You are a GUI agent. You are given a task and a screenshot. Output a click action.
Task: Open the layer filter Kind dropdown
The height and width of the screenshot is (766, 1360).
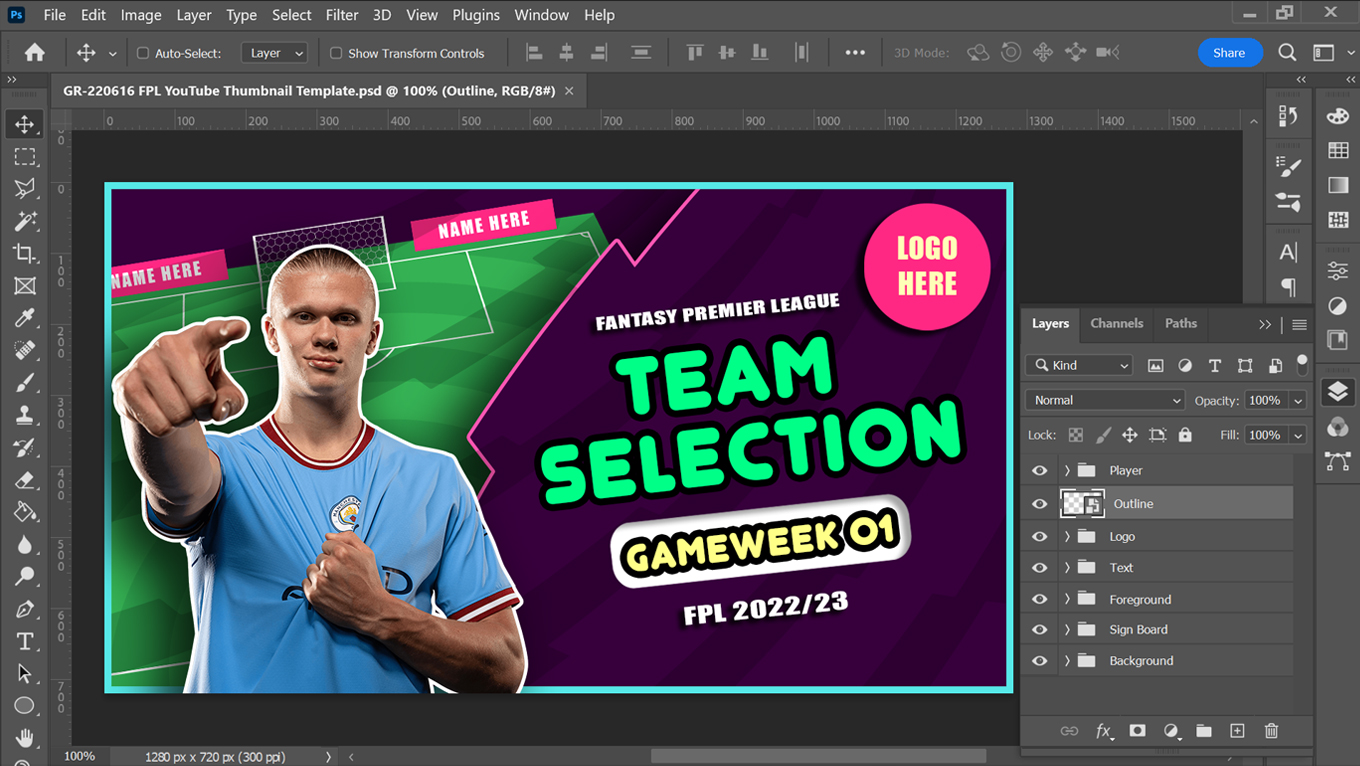pos(1078,365)
